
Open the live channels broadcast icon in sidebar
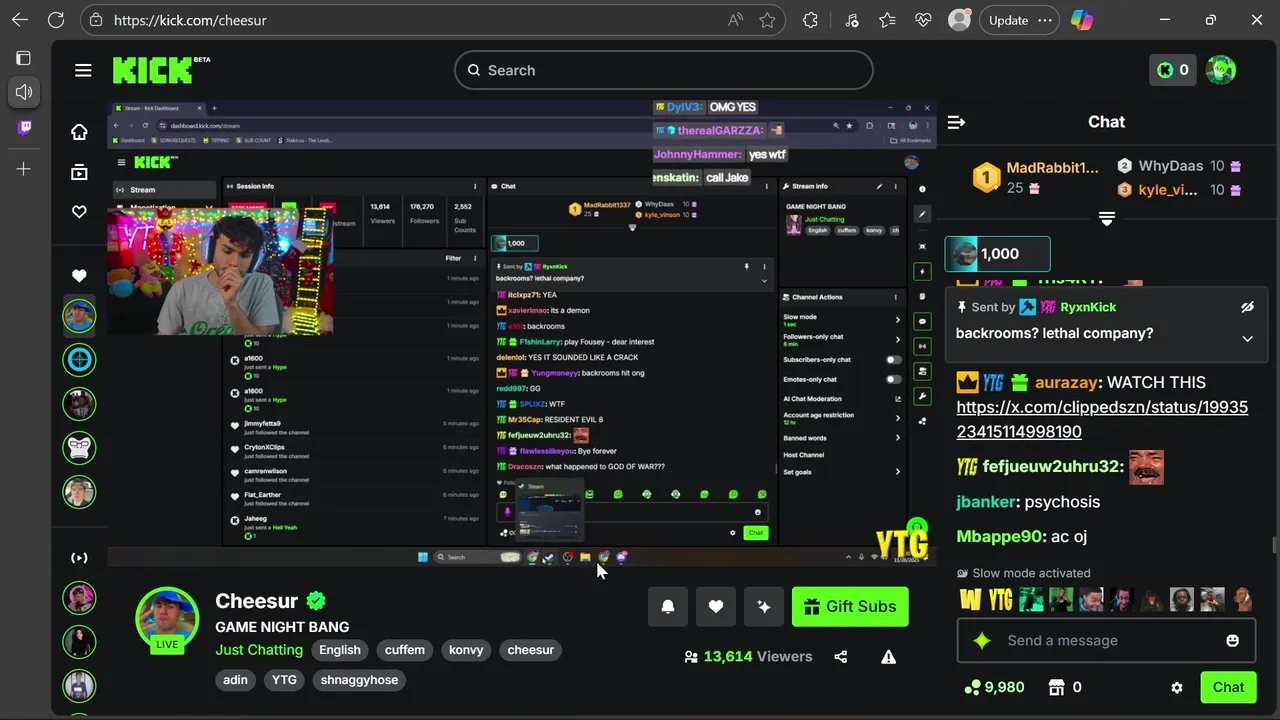79,558
